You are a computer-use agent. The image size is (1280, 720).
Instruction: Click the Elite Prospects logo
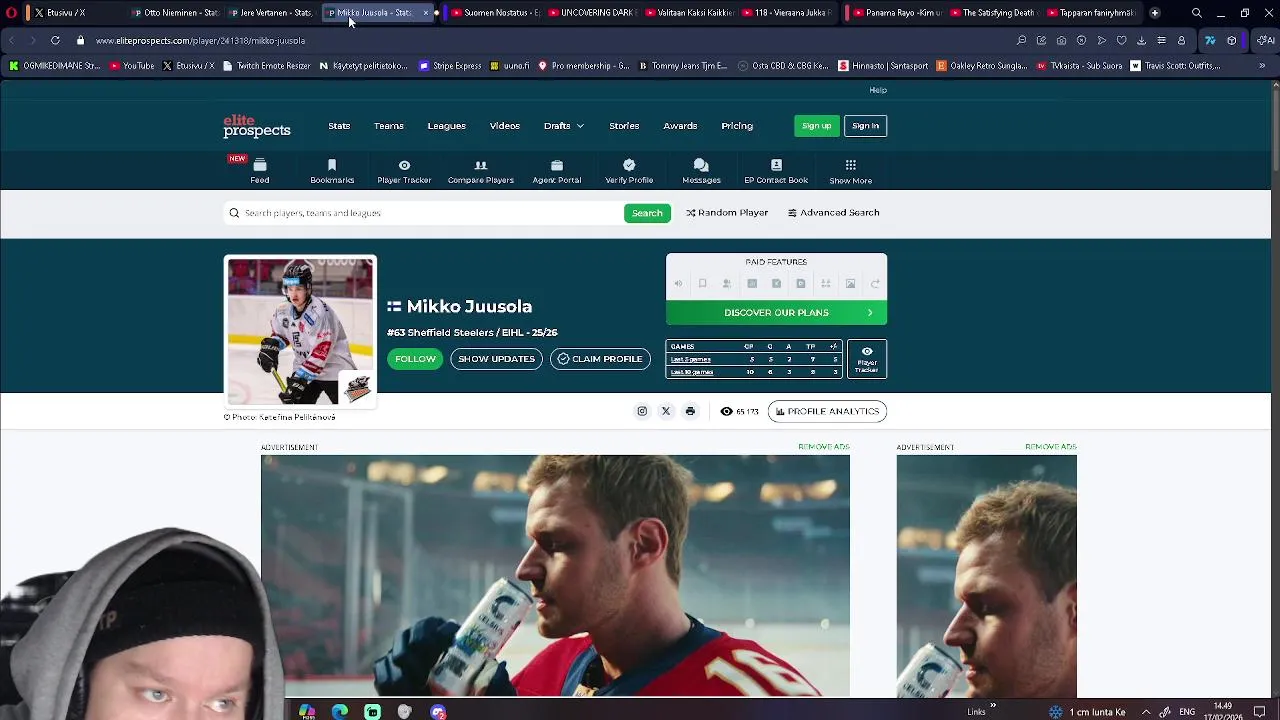257,126
